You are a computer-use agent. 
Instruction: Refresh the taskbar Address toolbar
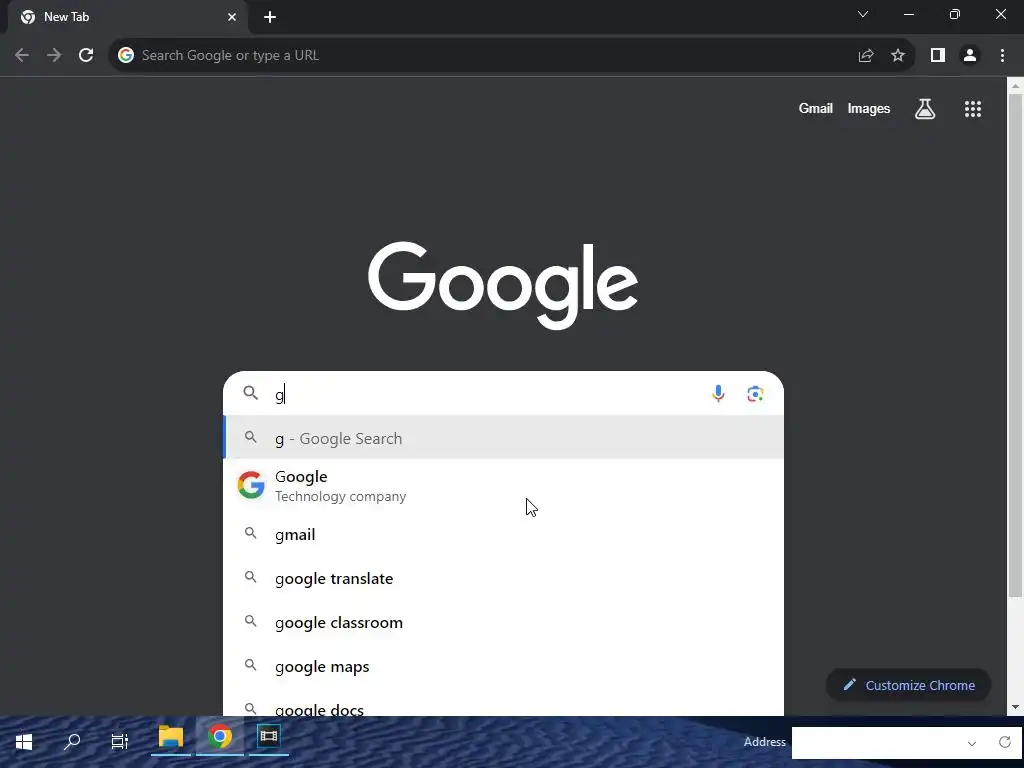tap(1004, 742)
